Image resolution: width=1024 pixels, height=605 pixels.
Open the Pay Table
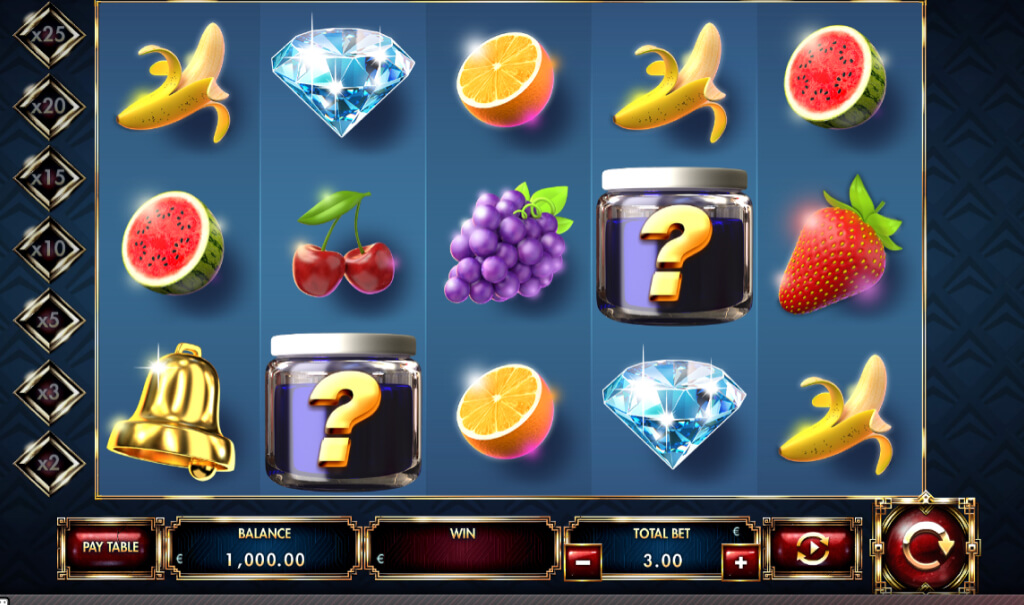pos(110,548)
